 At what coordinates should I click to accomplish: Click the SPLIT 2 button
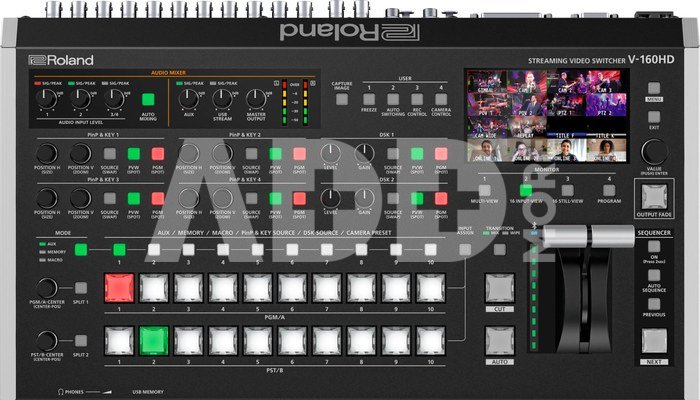81,341
